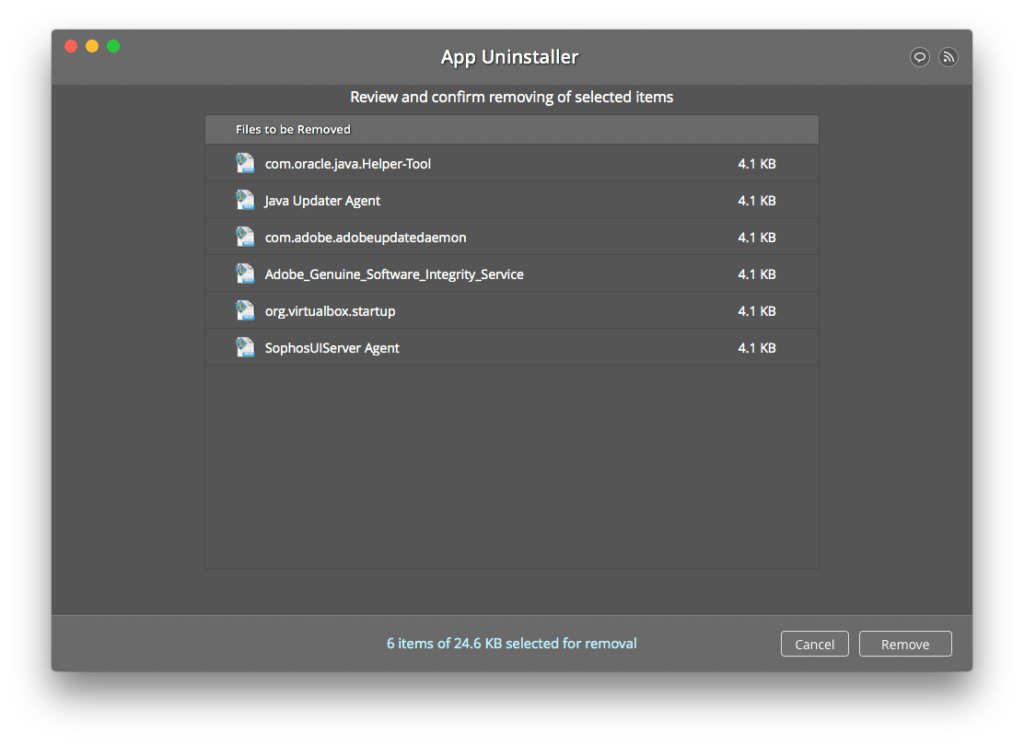1024x745 pixels.
Task: Click the 4.1 KB size of org.virtualbox.startup
Action: 757,311
